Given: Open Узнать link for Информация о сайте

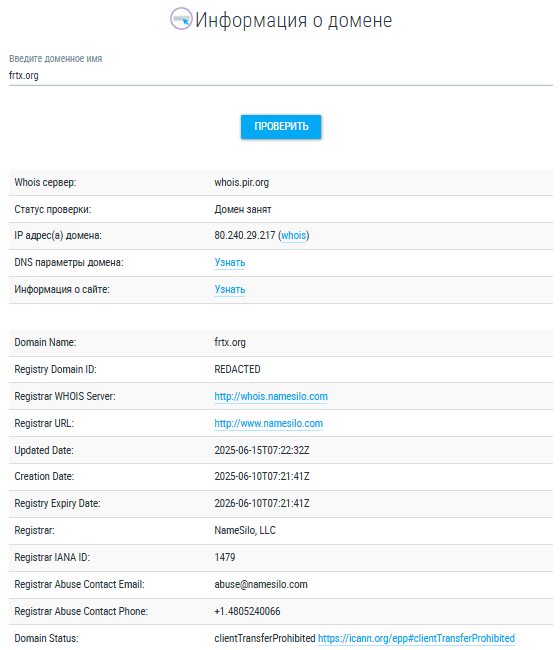Looking at the screenshot, I should 230,289.
